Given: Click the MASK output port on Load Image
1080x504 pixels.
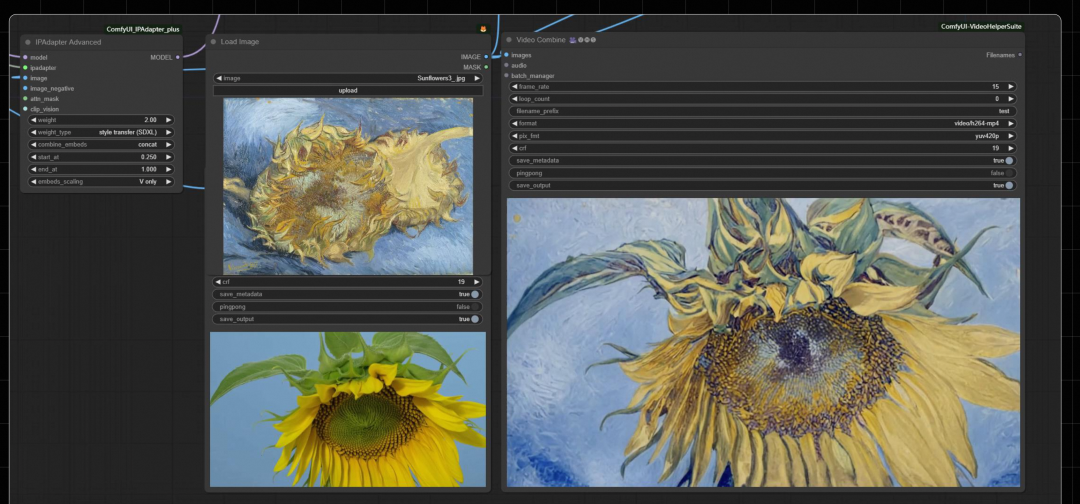Looking at the screenshot, I should point(486,67).
